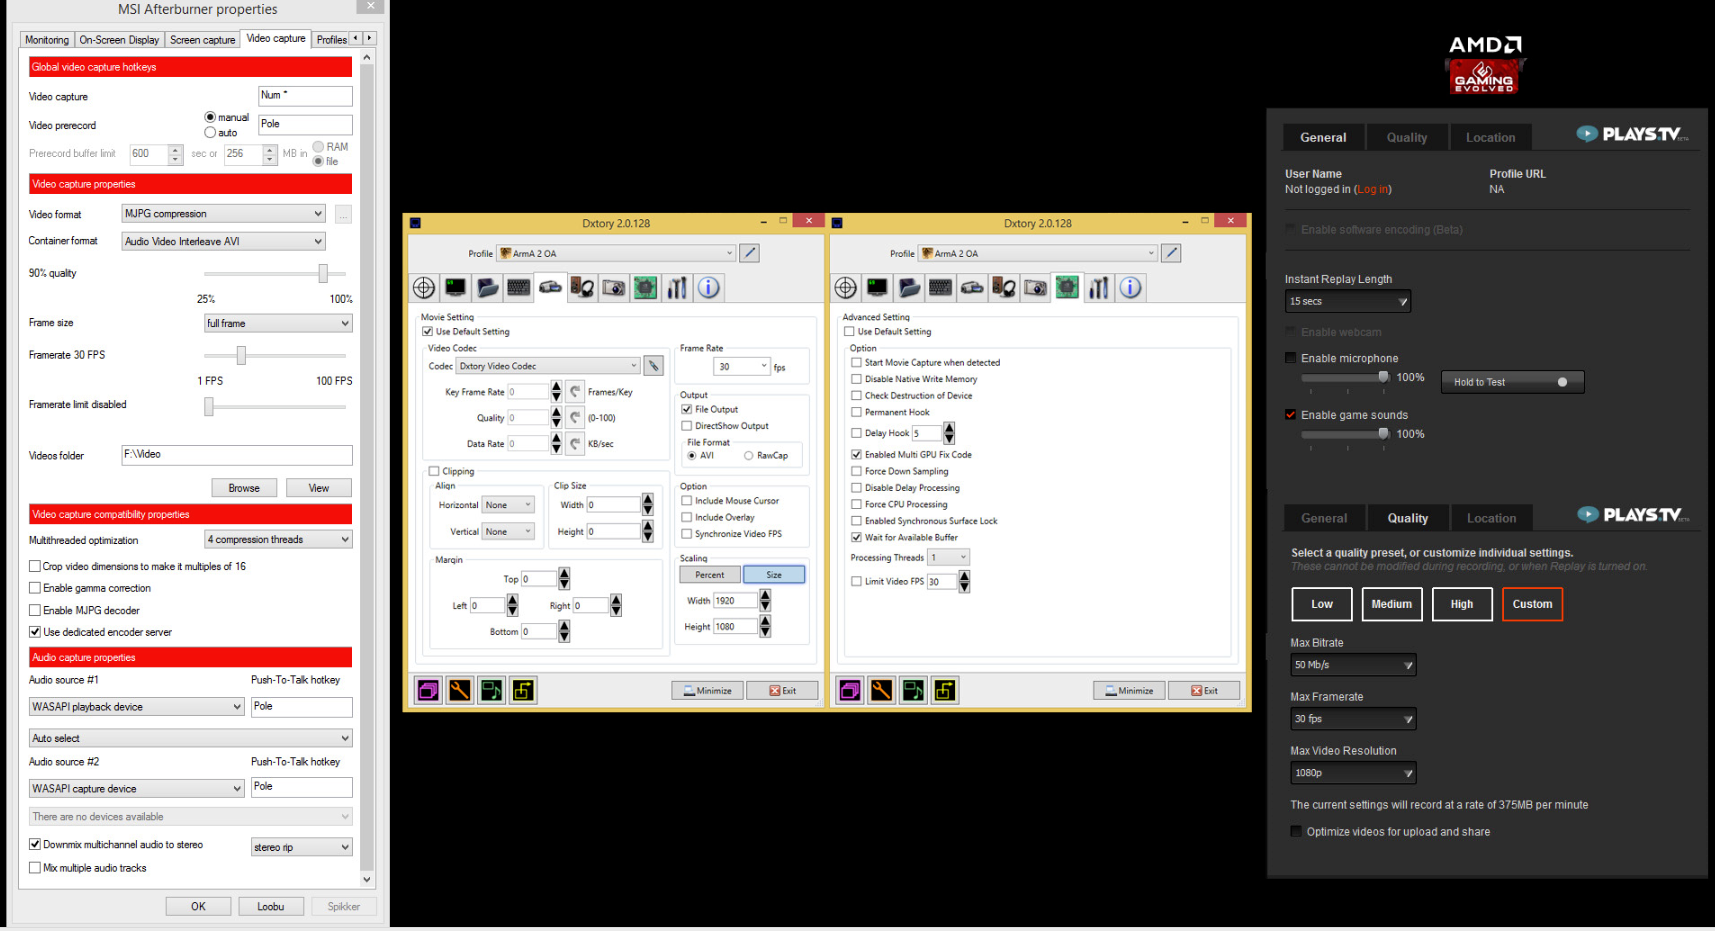Image resolution: width=1715 pixels, height=931 pixels.
Task: Click the 90% quality slider handle
Action: point(323,273)
